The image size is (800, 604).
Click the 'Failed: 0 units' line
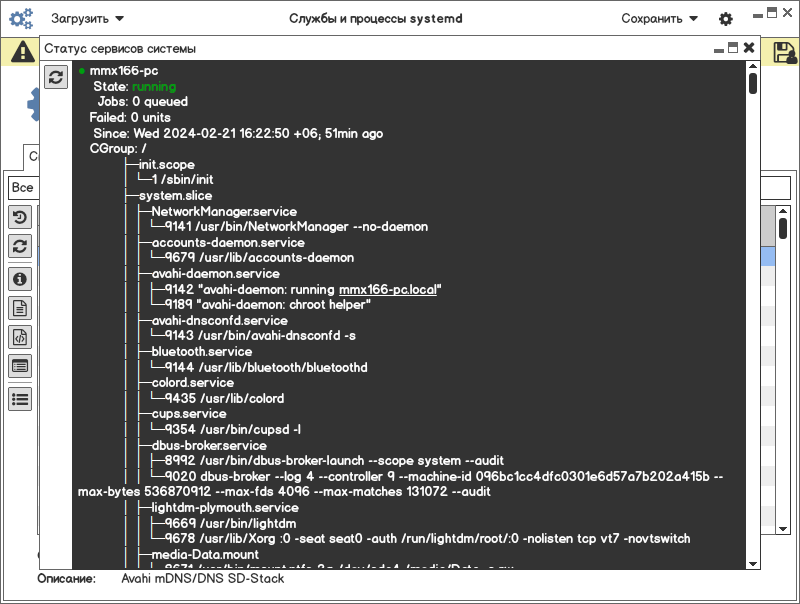[130, 118]
